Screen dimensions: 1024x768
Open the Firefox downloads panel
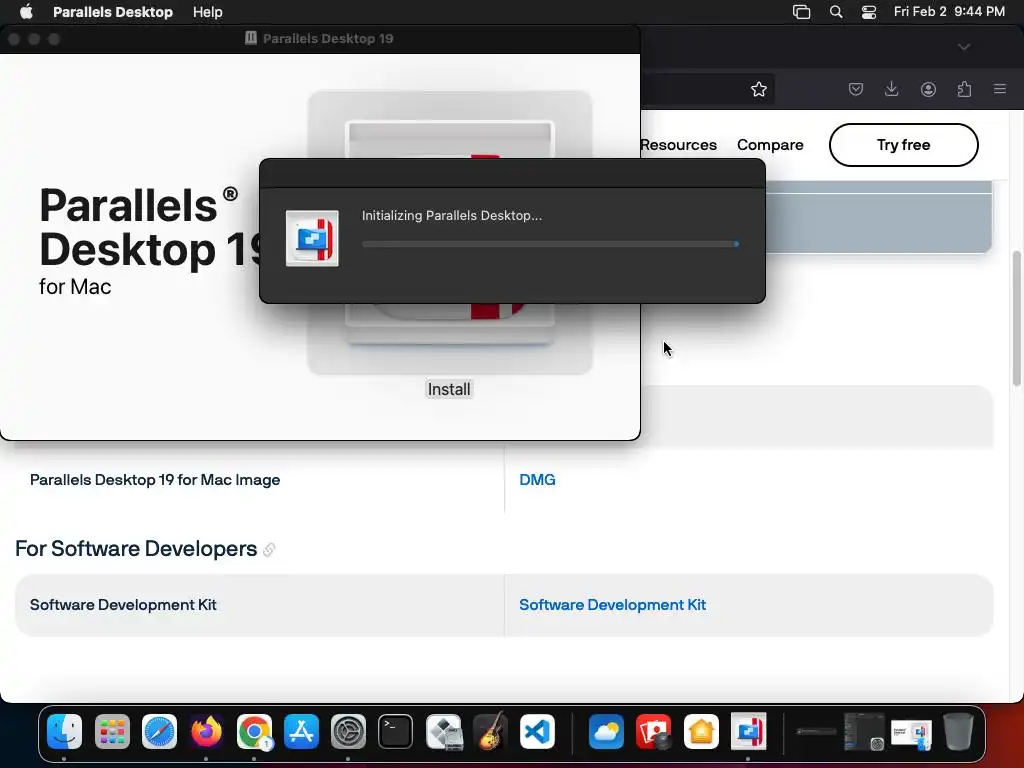click(x=891, y=89)
